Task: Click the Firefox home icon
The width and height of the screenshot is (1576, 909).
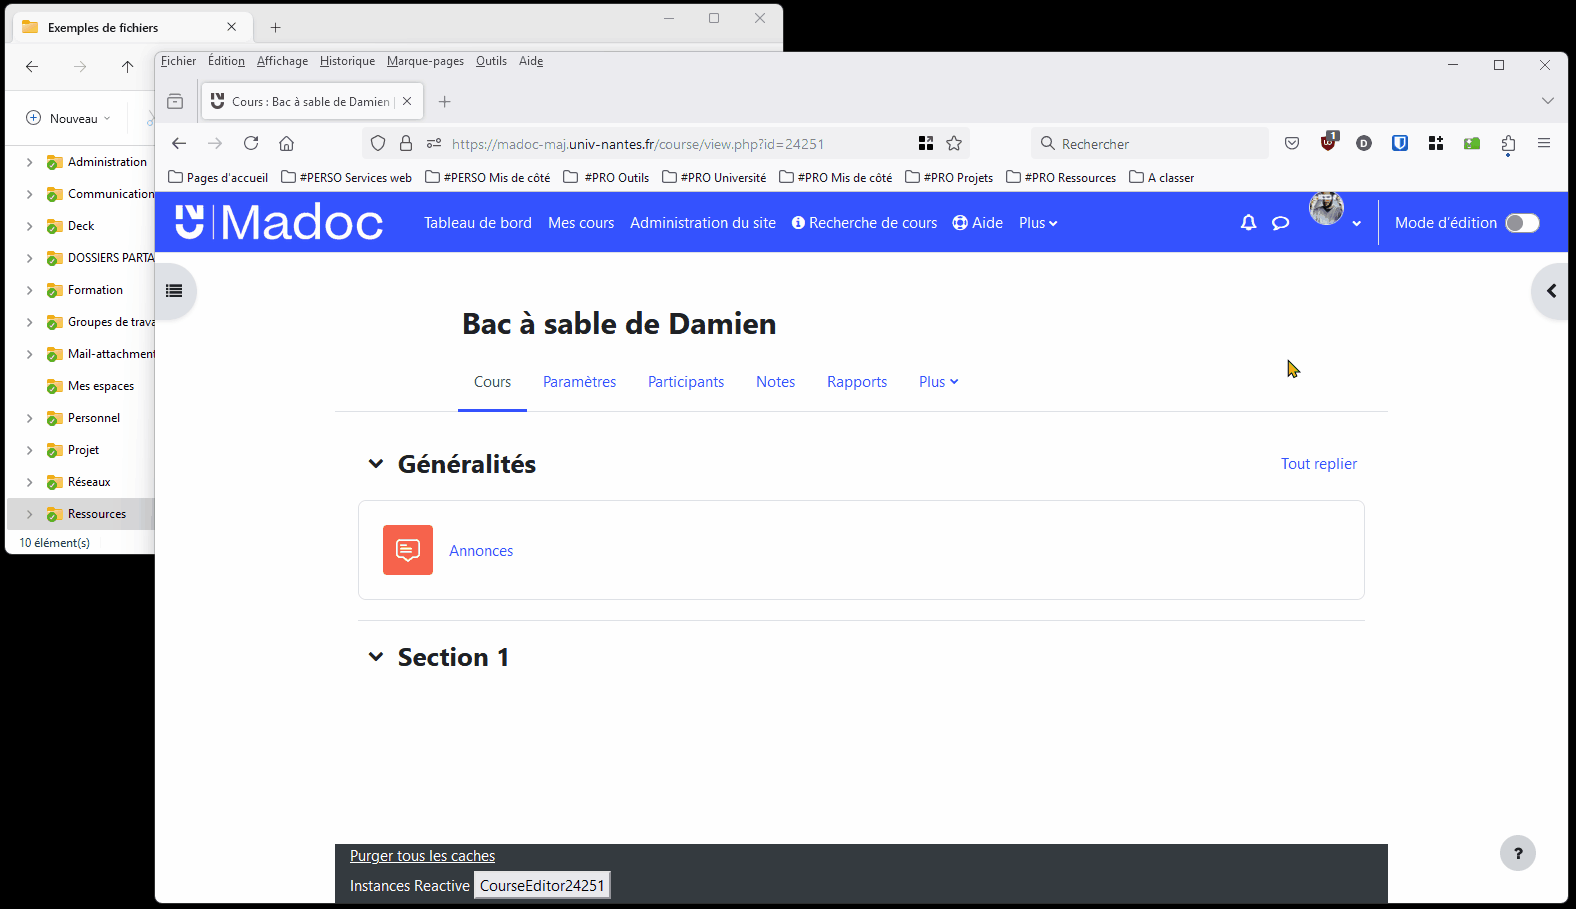Action: [286, 144]
